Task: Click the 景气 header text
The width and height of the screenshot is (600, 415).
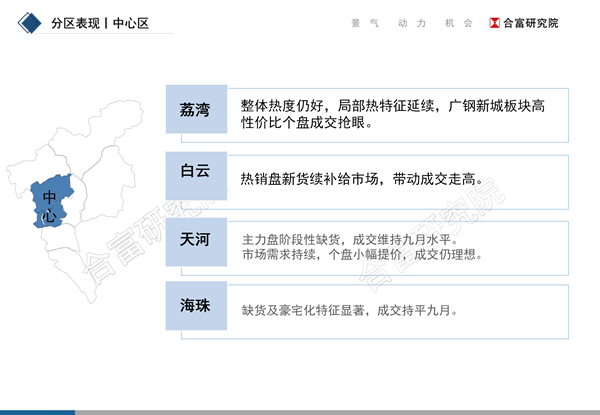Action: [365, 23]
